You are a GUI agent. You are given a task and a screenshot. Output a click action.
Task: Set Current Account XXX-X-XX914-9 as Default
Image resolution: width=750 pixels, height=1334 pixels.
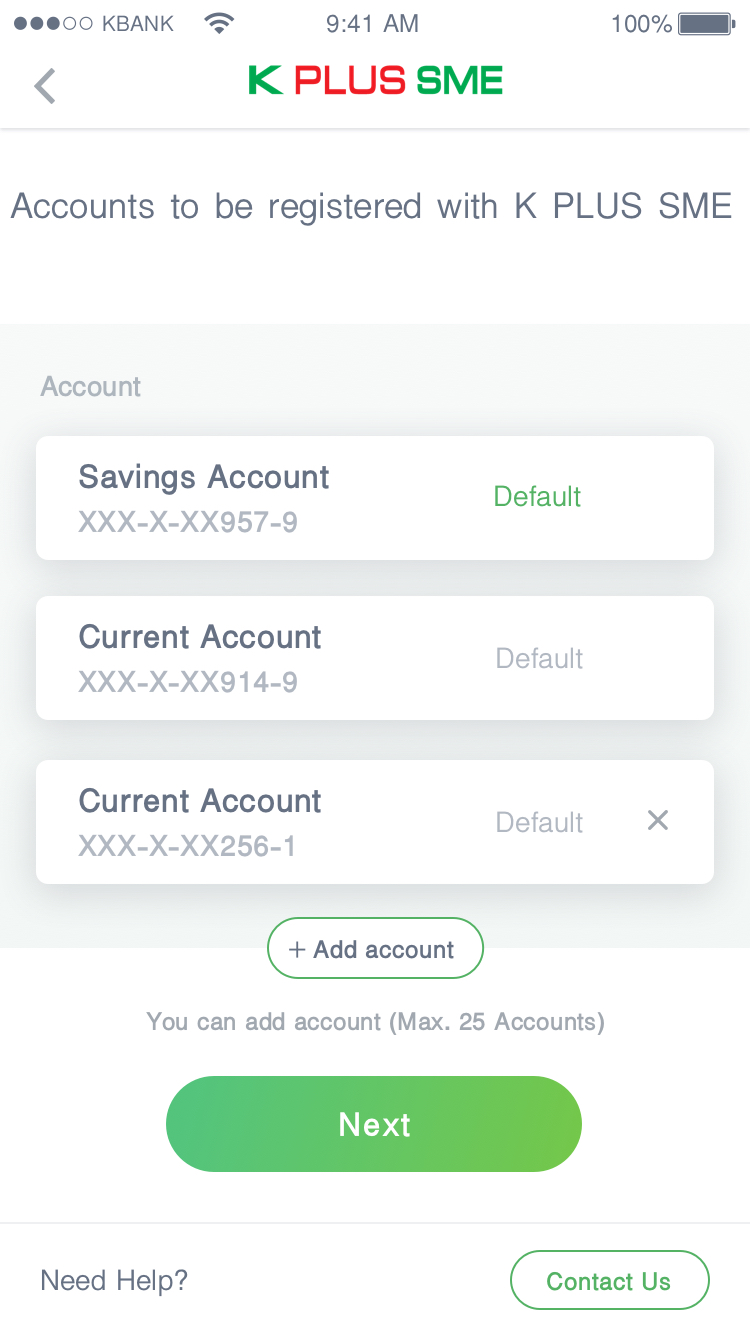(x=539, y=659)
